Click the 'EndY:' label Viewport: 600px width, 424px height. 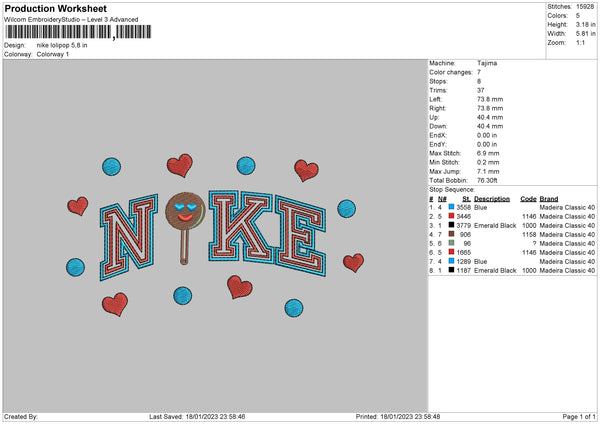pos(438,144)
